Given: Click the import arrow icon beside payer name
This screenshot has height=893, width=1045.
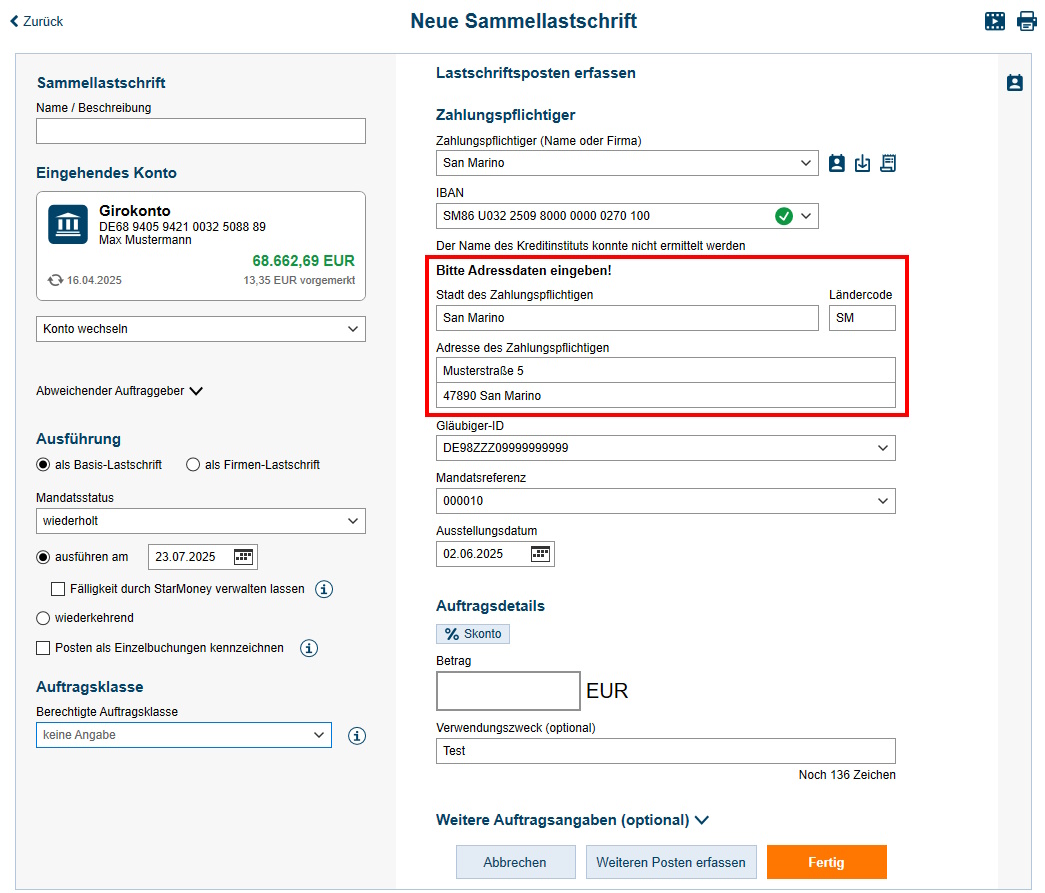Looking at the screenshot, I should [x=862, y=163].
